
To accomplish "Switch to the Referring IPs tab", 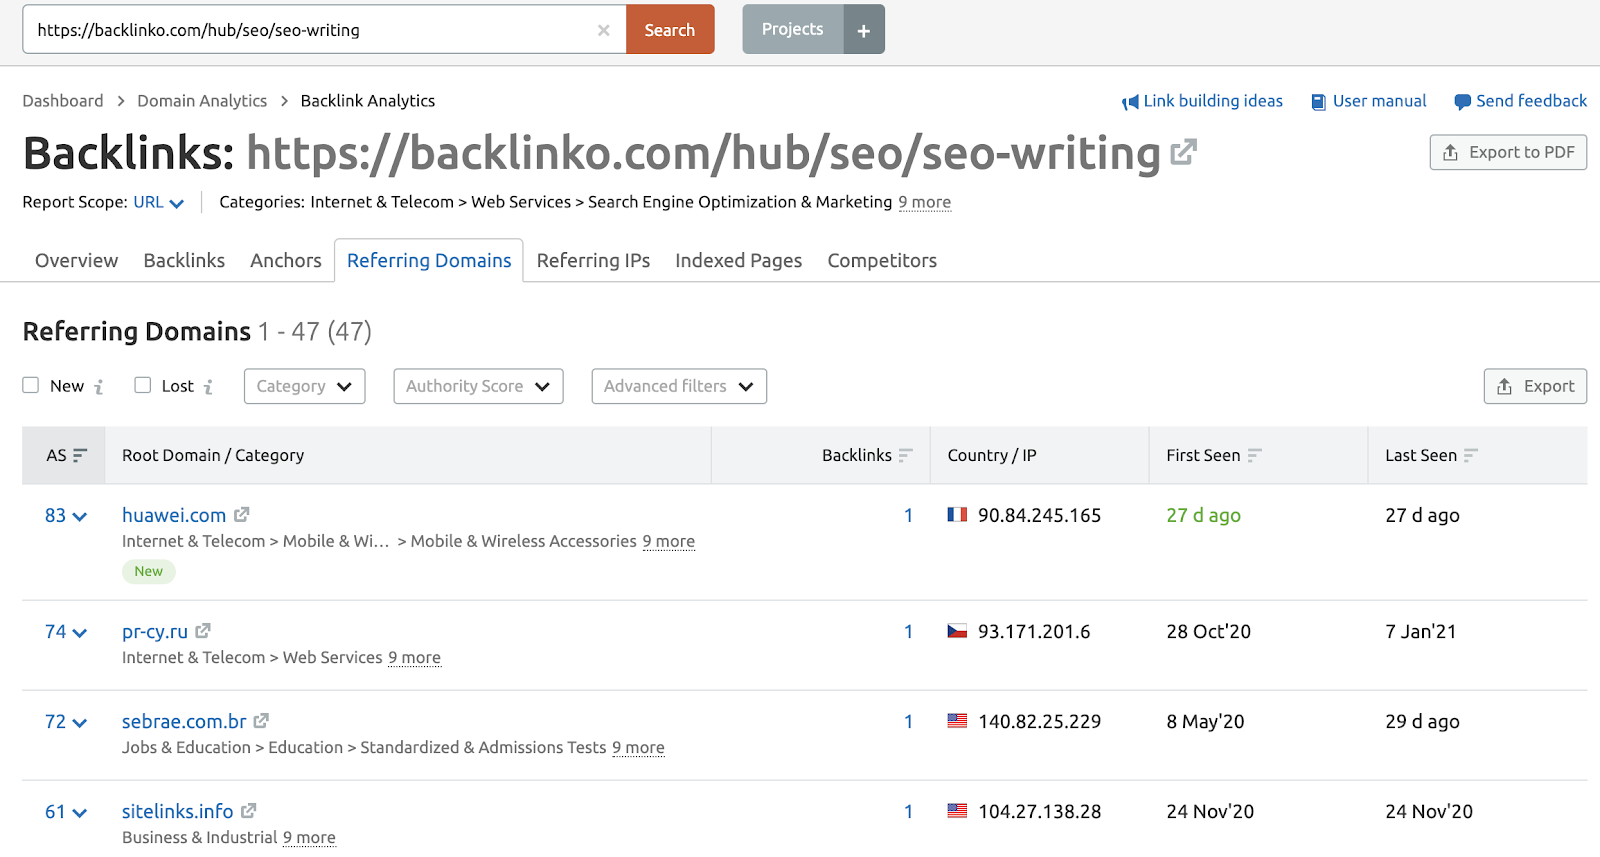I will (593, 260).
